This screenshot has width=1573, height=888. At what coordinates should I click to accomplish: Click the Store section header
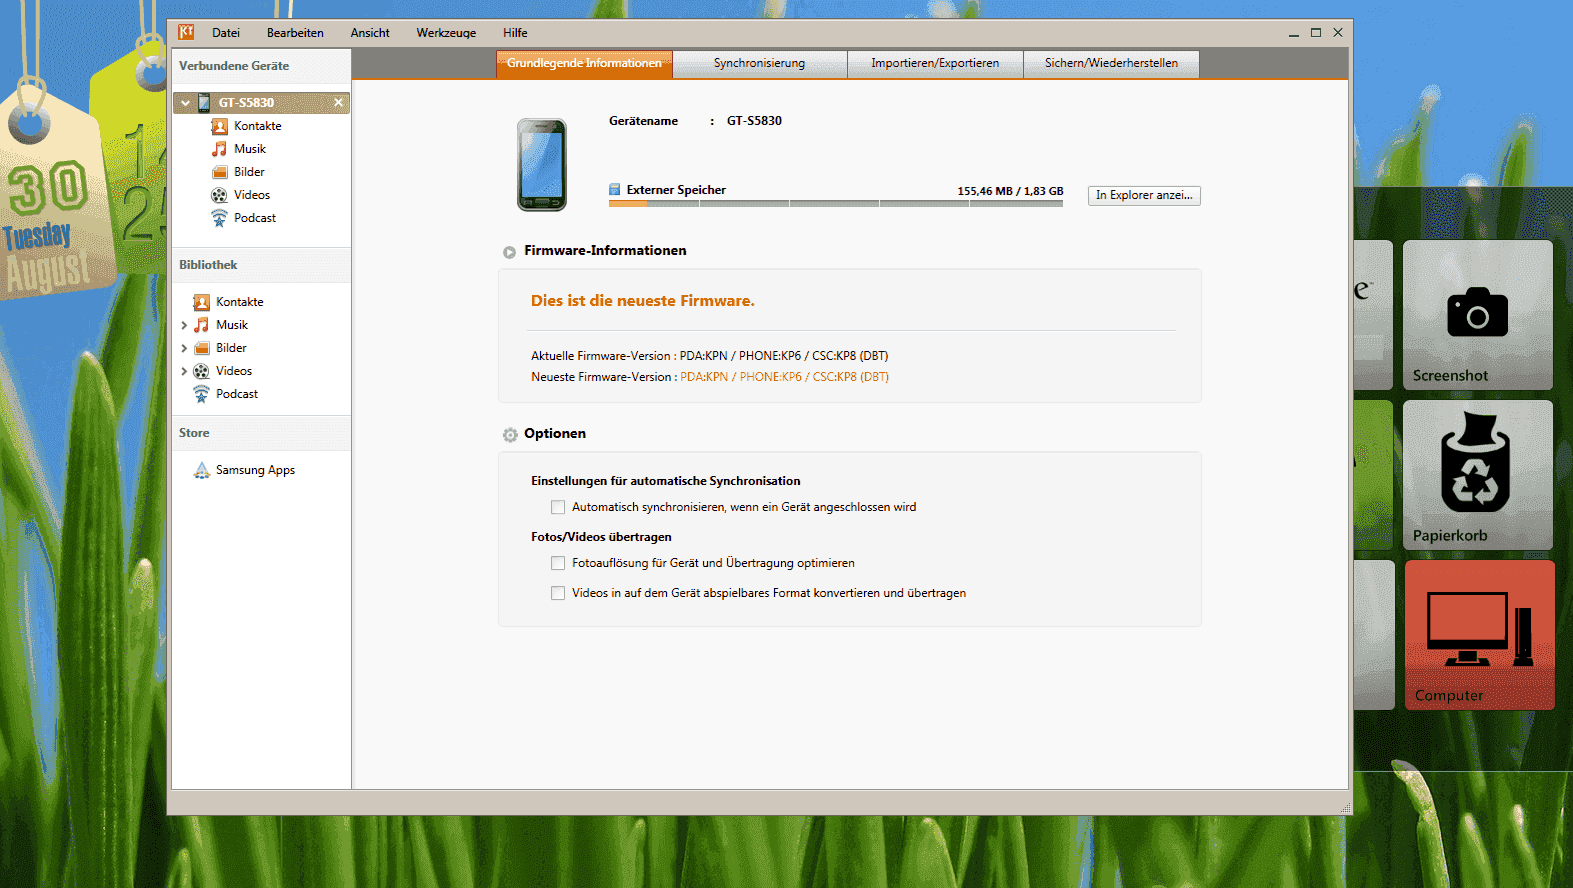194,433
